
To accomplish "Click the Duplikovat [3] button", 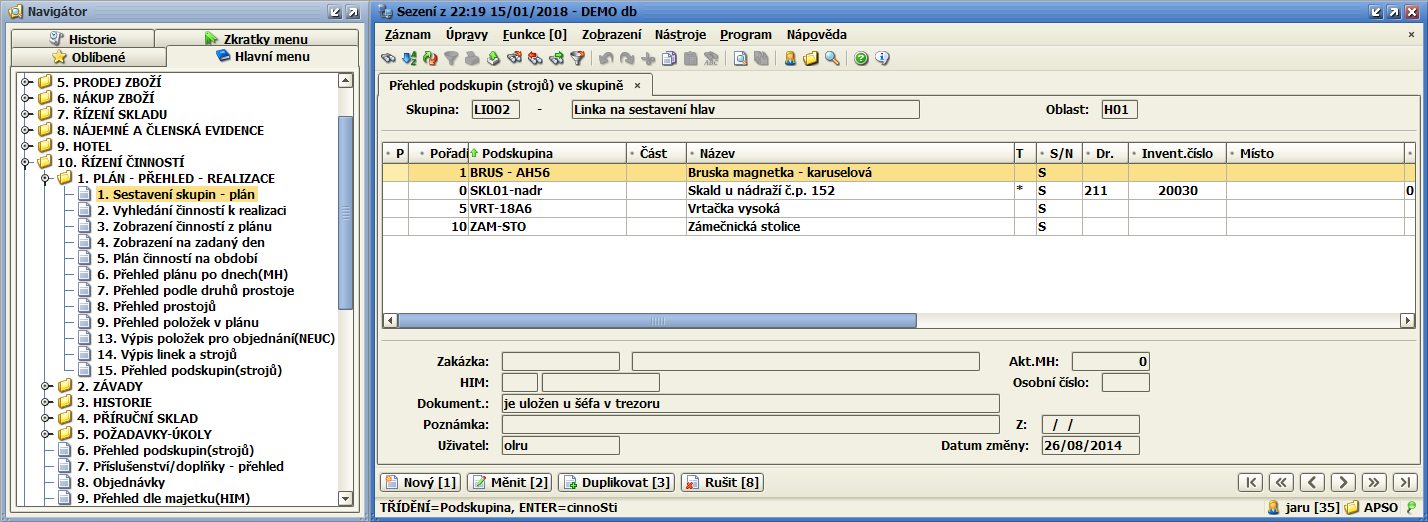I will click(x=617, y=483).
